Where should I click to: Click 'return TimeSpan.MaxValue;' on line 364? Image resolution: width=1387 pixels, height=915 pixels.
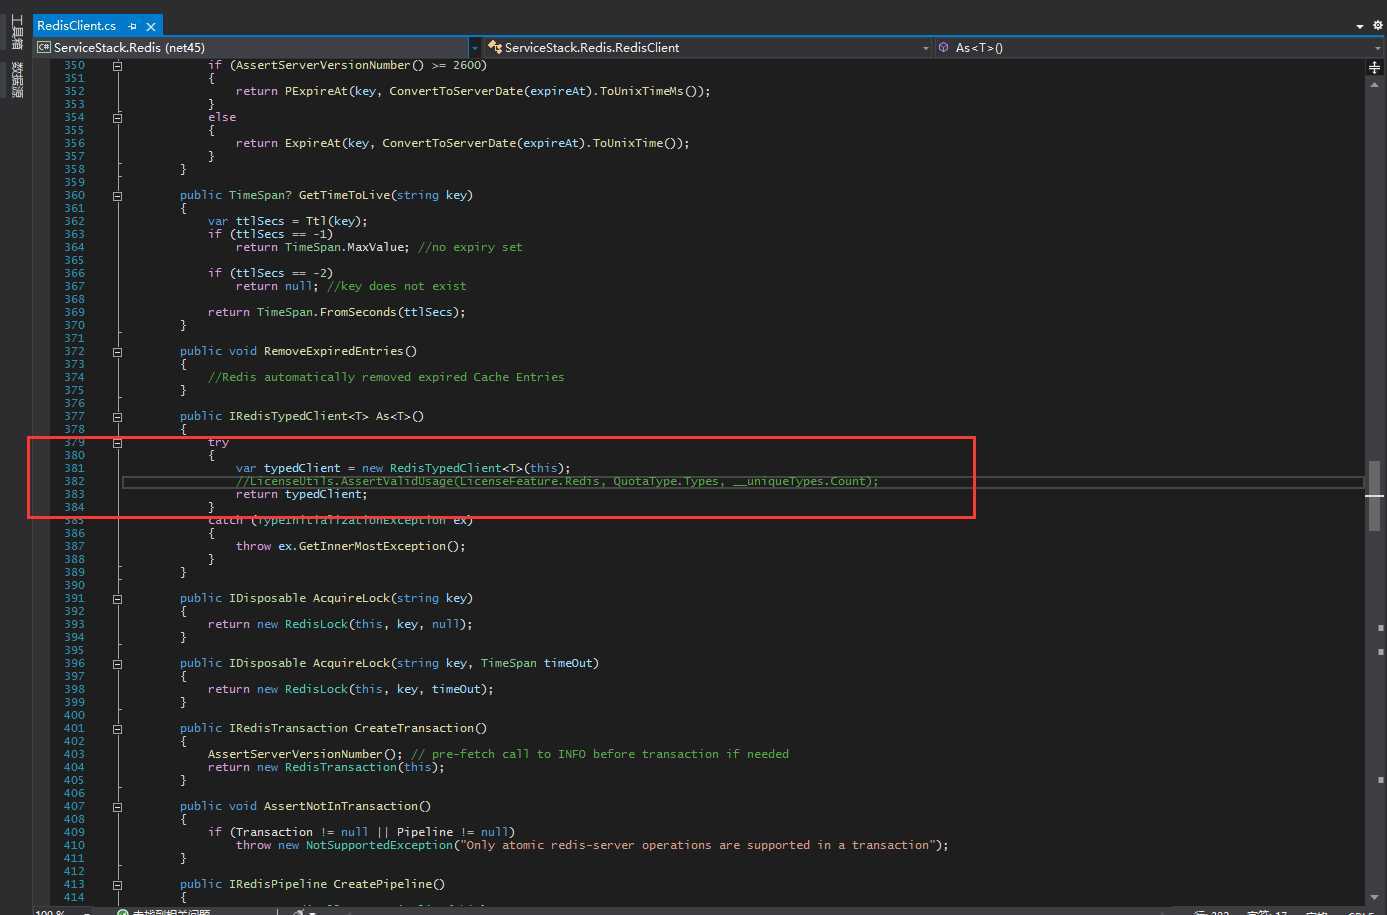[322, 247]
